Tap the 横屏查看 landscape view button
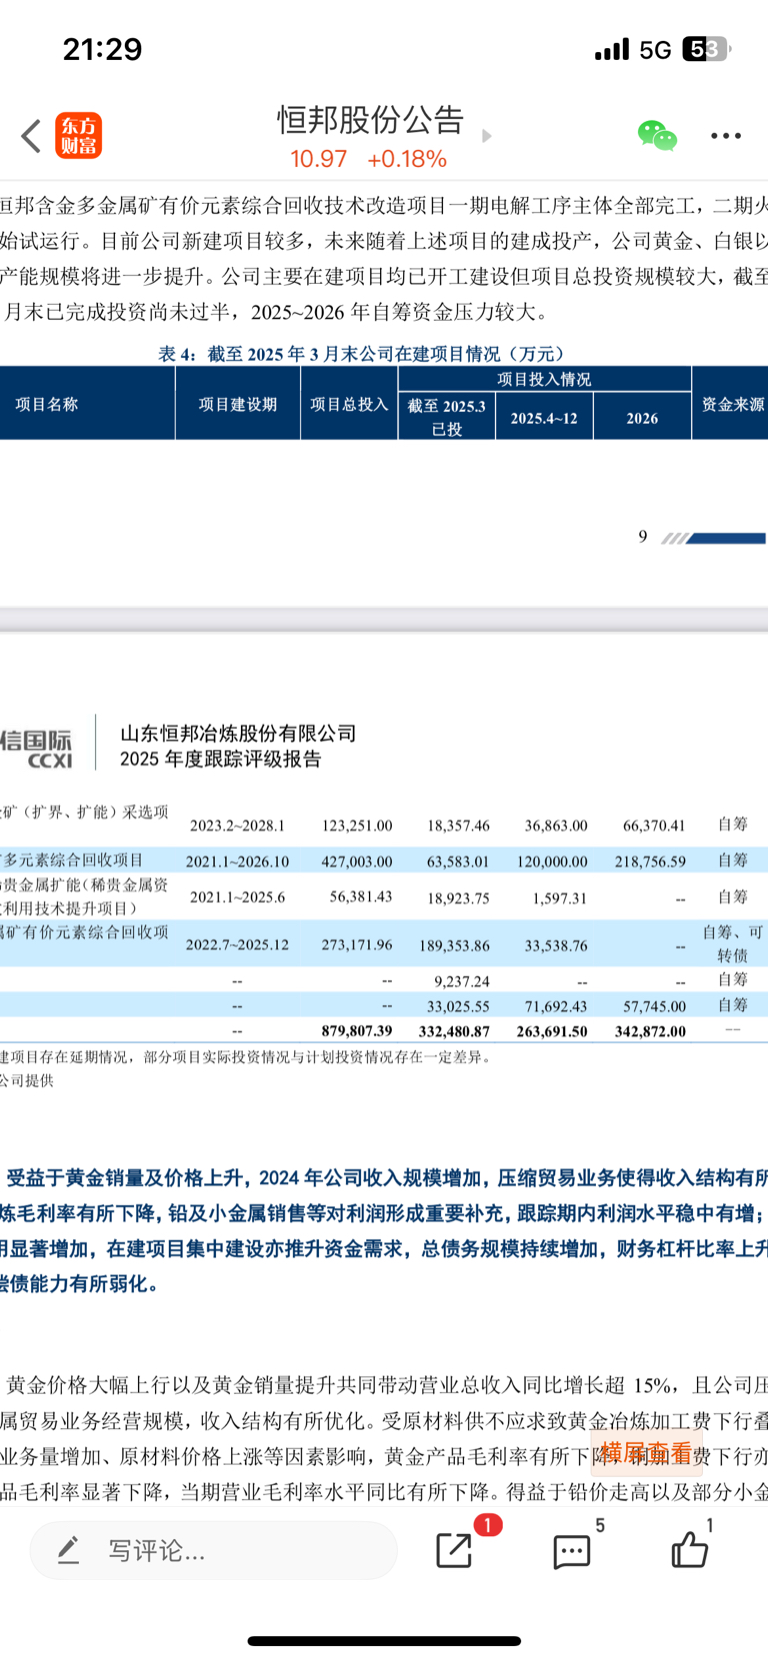This screenshot has width=768, height=1663. 646,1452
